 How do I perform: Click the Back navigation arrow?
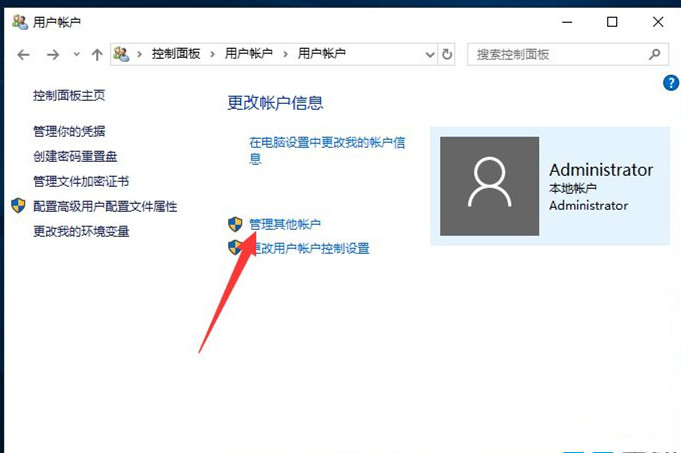pos(23,55)
